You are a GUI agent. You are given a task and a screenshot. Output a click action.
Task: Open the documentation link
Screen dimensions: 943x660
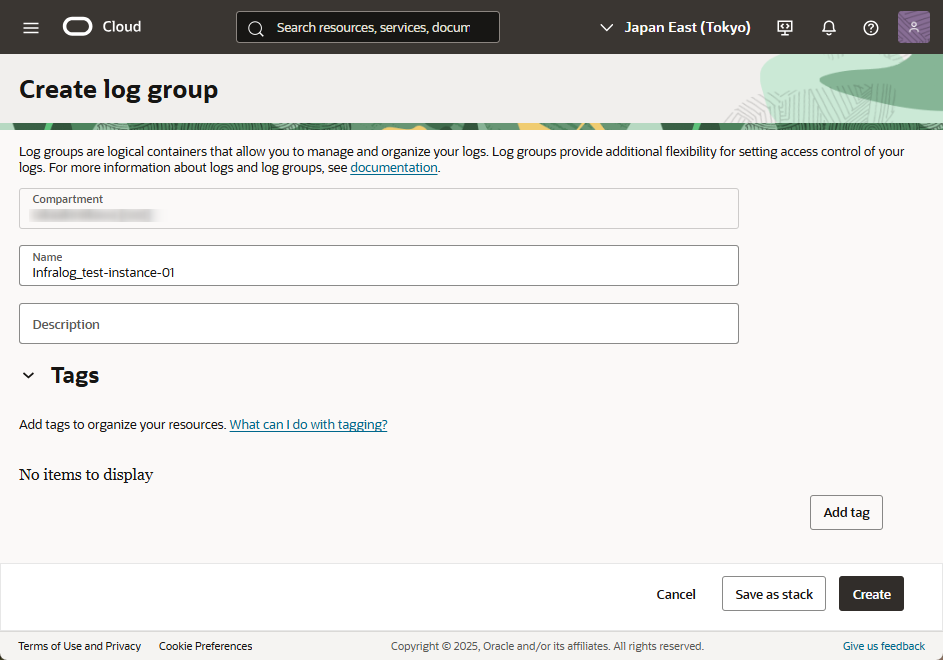coord(394,168)
